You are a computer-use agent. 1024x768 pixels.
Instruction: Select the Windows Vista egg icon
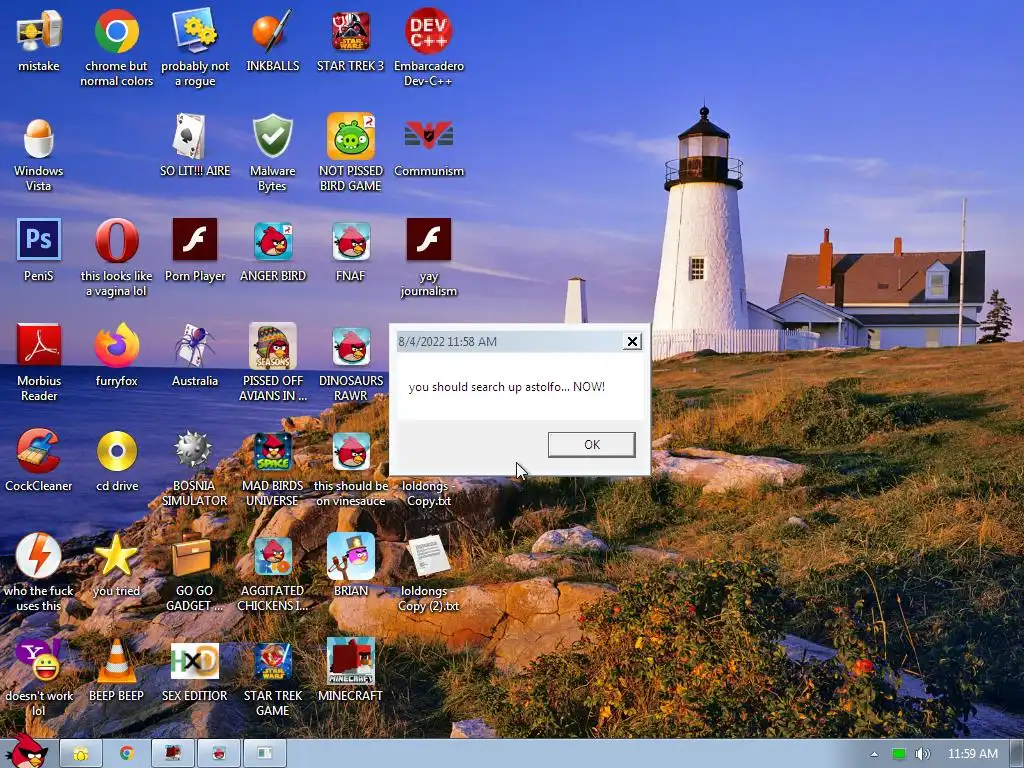click(39, 136)
